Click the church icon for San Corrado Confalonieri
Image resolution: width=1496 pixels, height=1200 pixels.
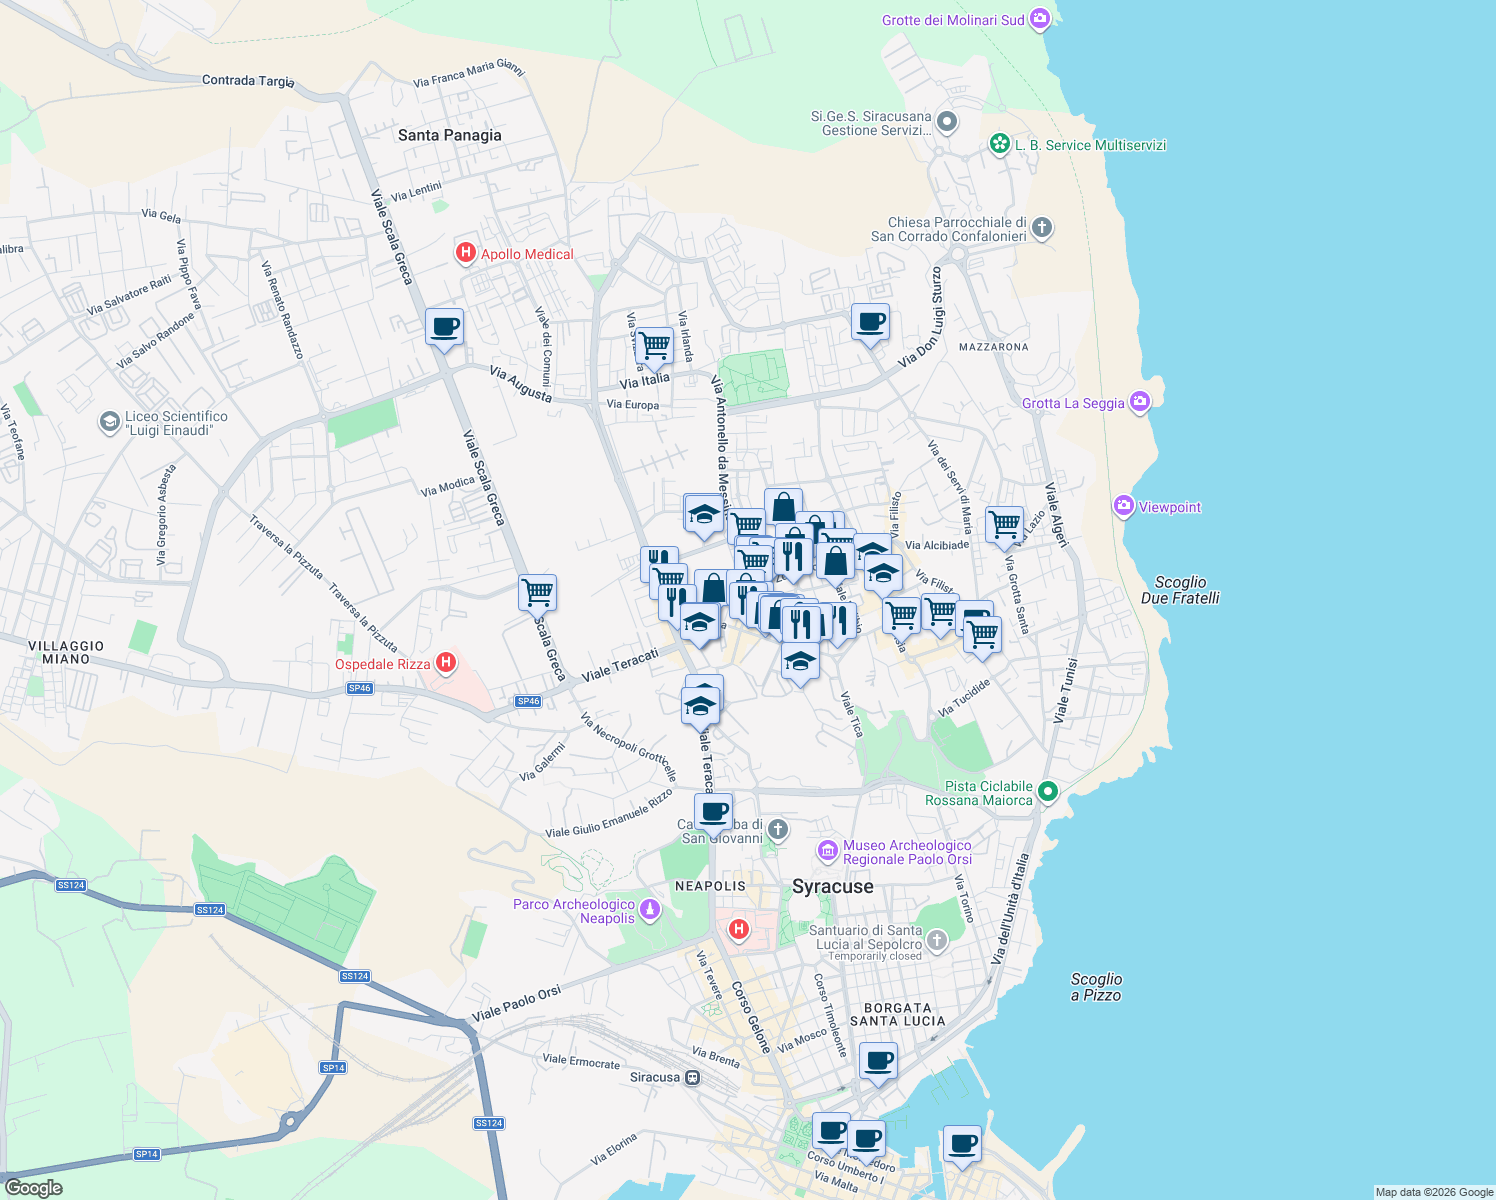click(1040, 228)
